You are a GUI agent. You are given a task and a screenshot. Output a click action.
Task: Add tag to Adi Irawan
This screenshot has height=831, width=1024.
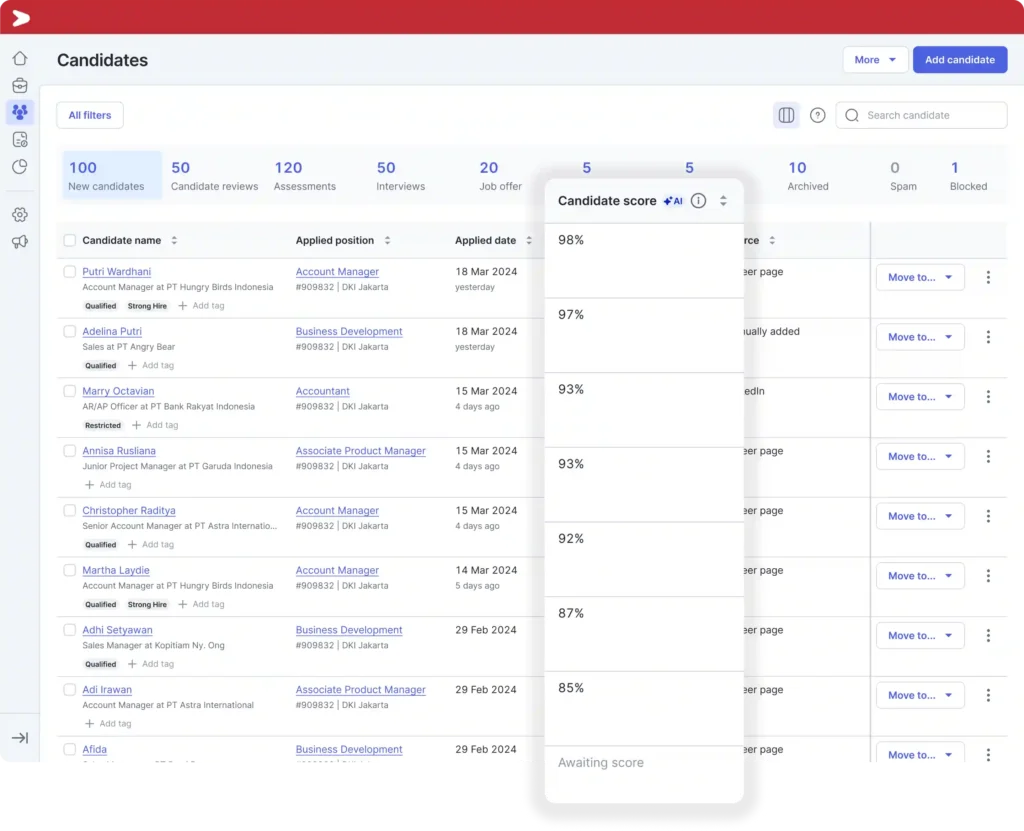(108, 723)
